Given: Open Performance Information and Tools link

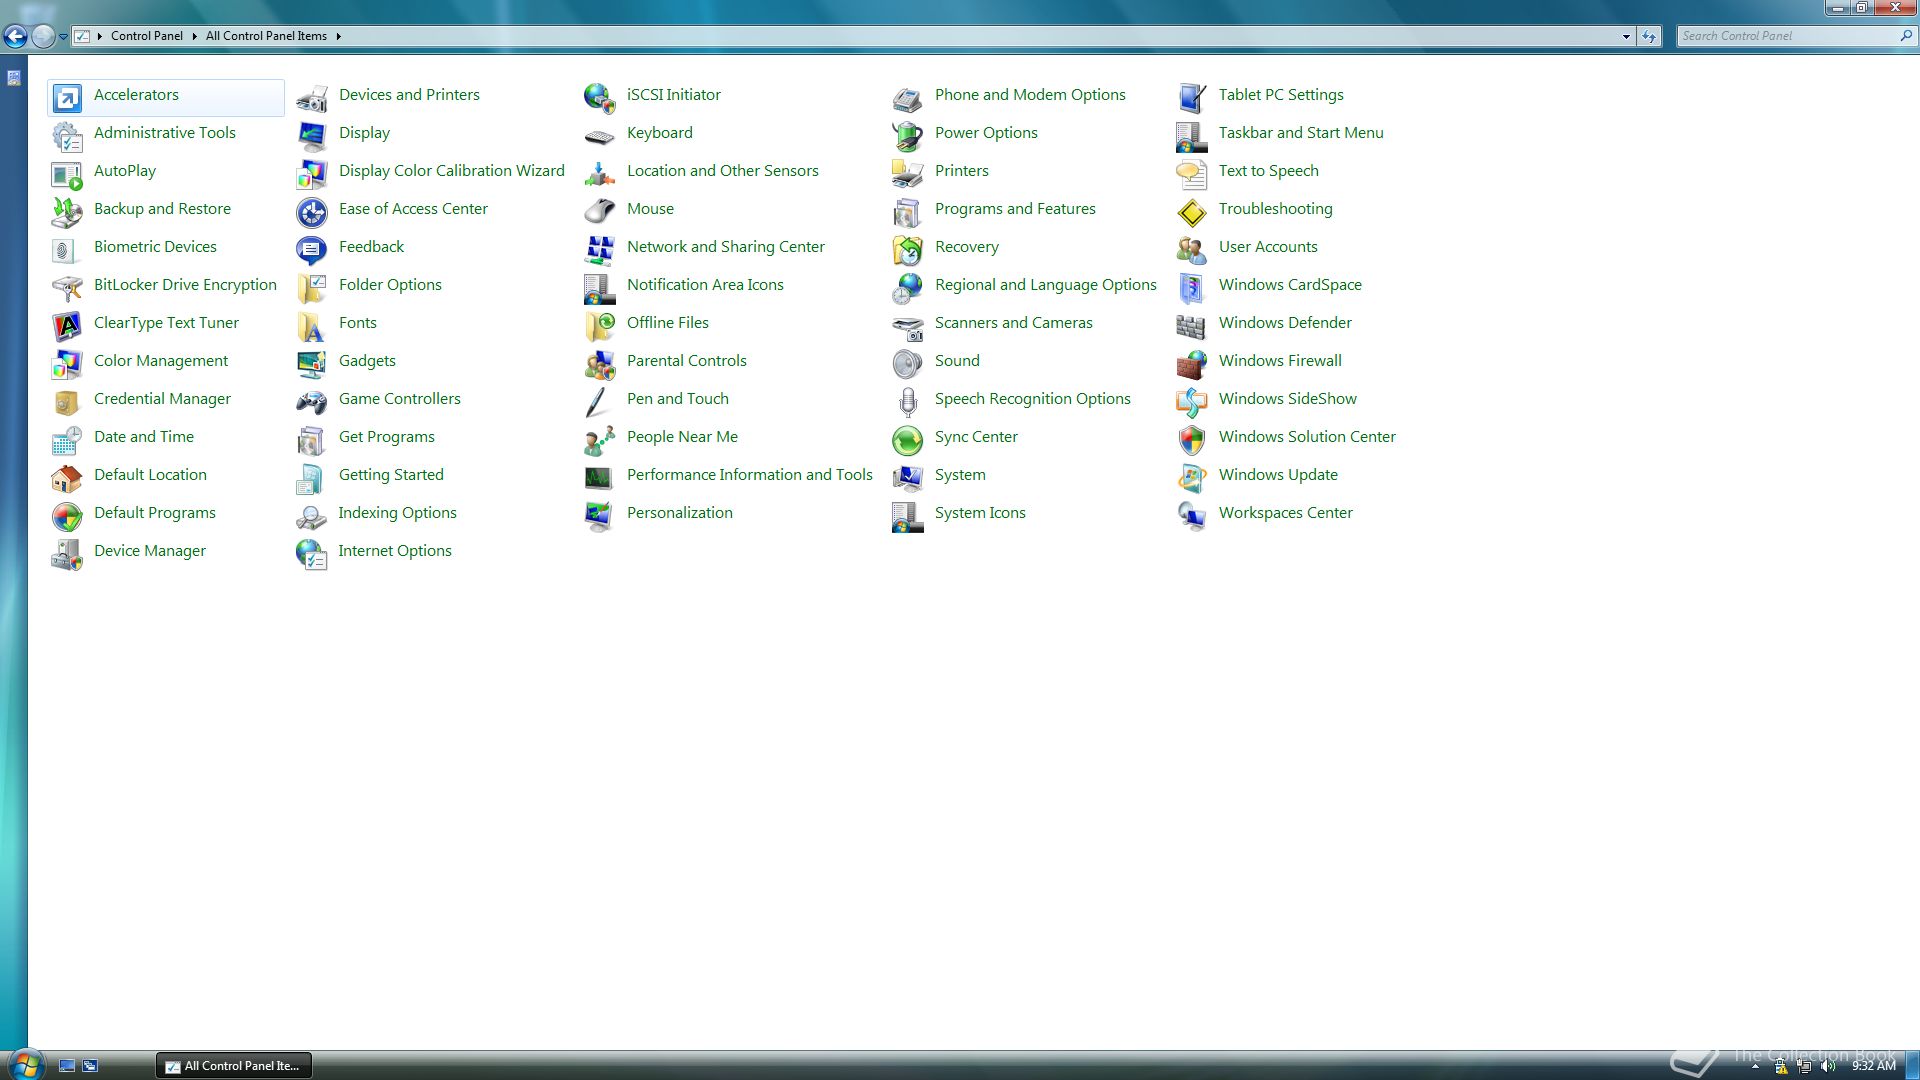Looking at the screenshot, I should (x=750, y=475).
